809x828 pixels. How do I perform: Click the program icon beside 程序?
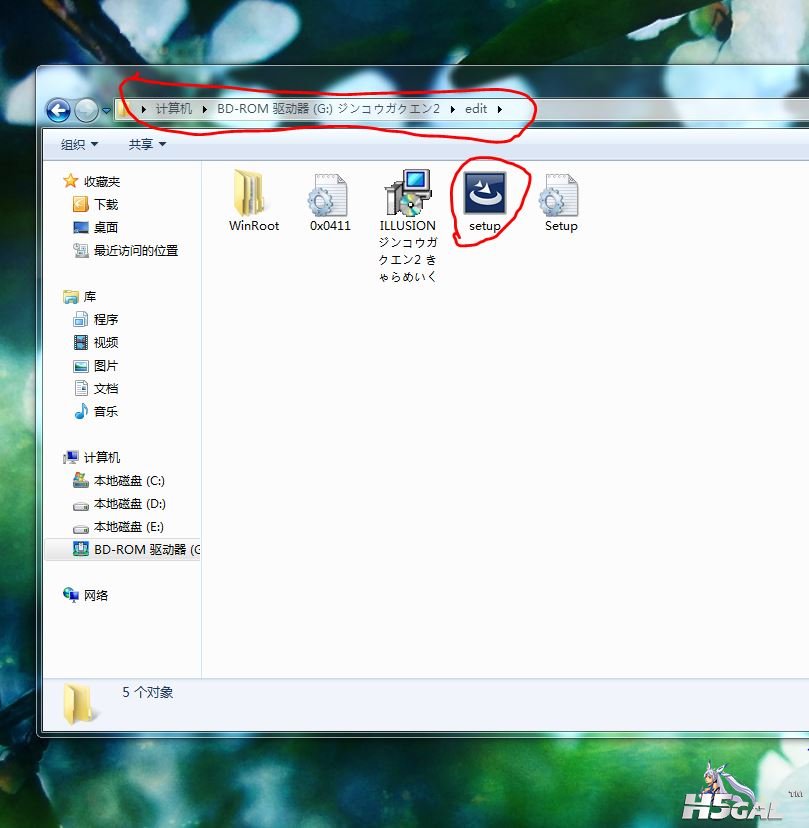click(x=81, y=319)
